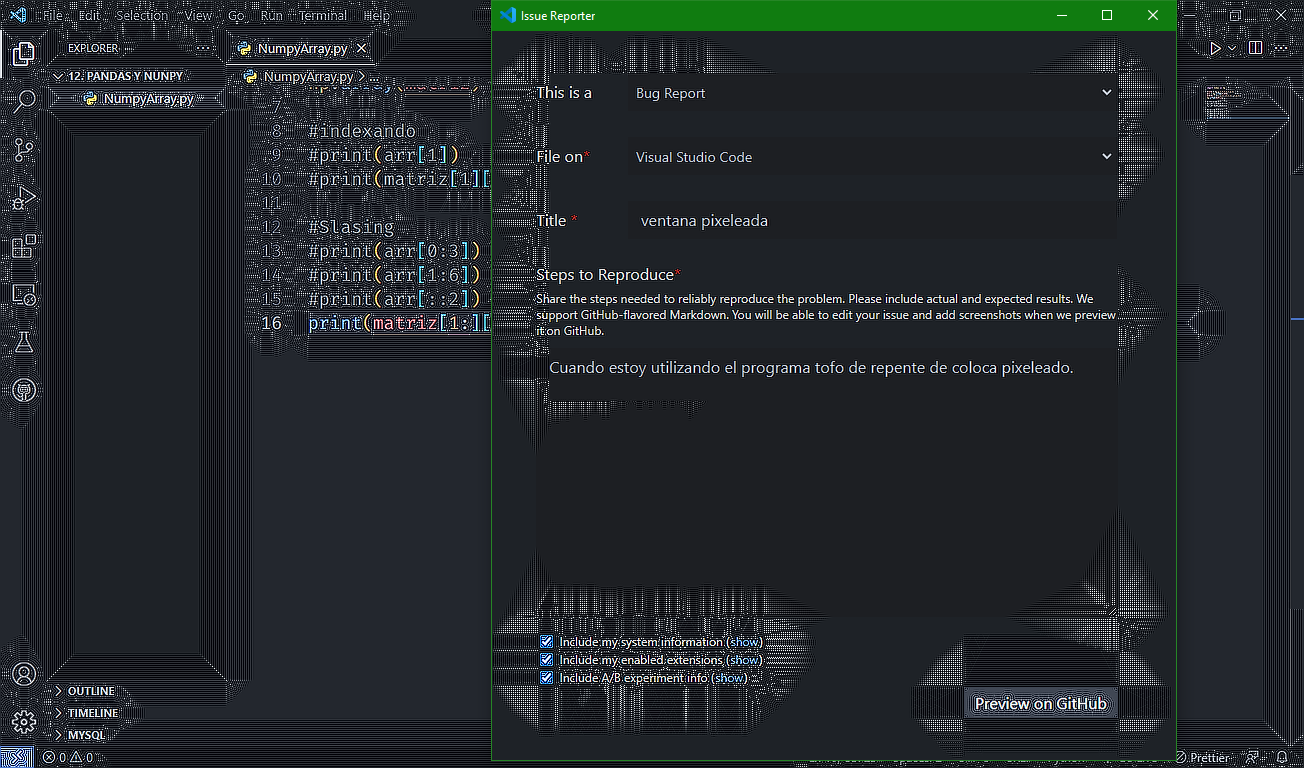
Task: Open the Source Control icon
Action: pos(22,148)
